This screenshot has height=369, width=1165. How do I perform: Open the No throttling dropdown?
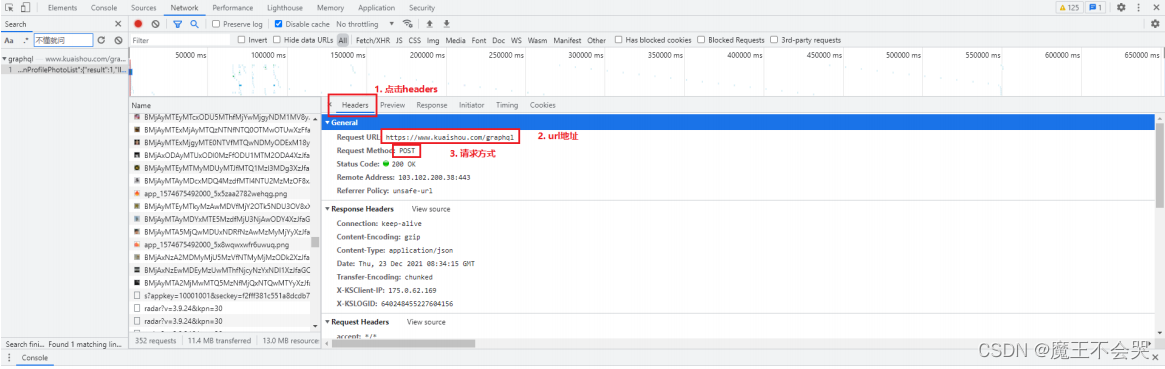[366, 24]
